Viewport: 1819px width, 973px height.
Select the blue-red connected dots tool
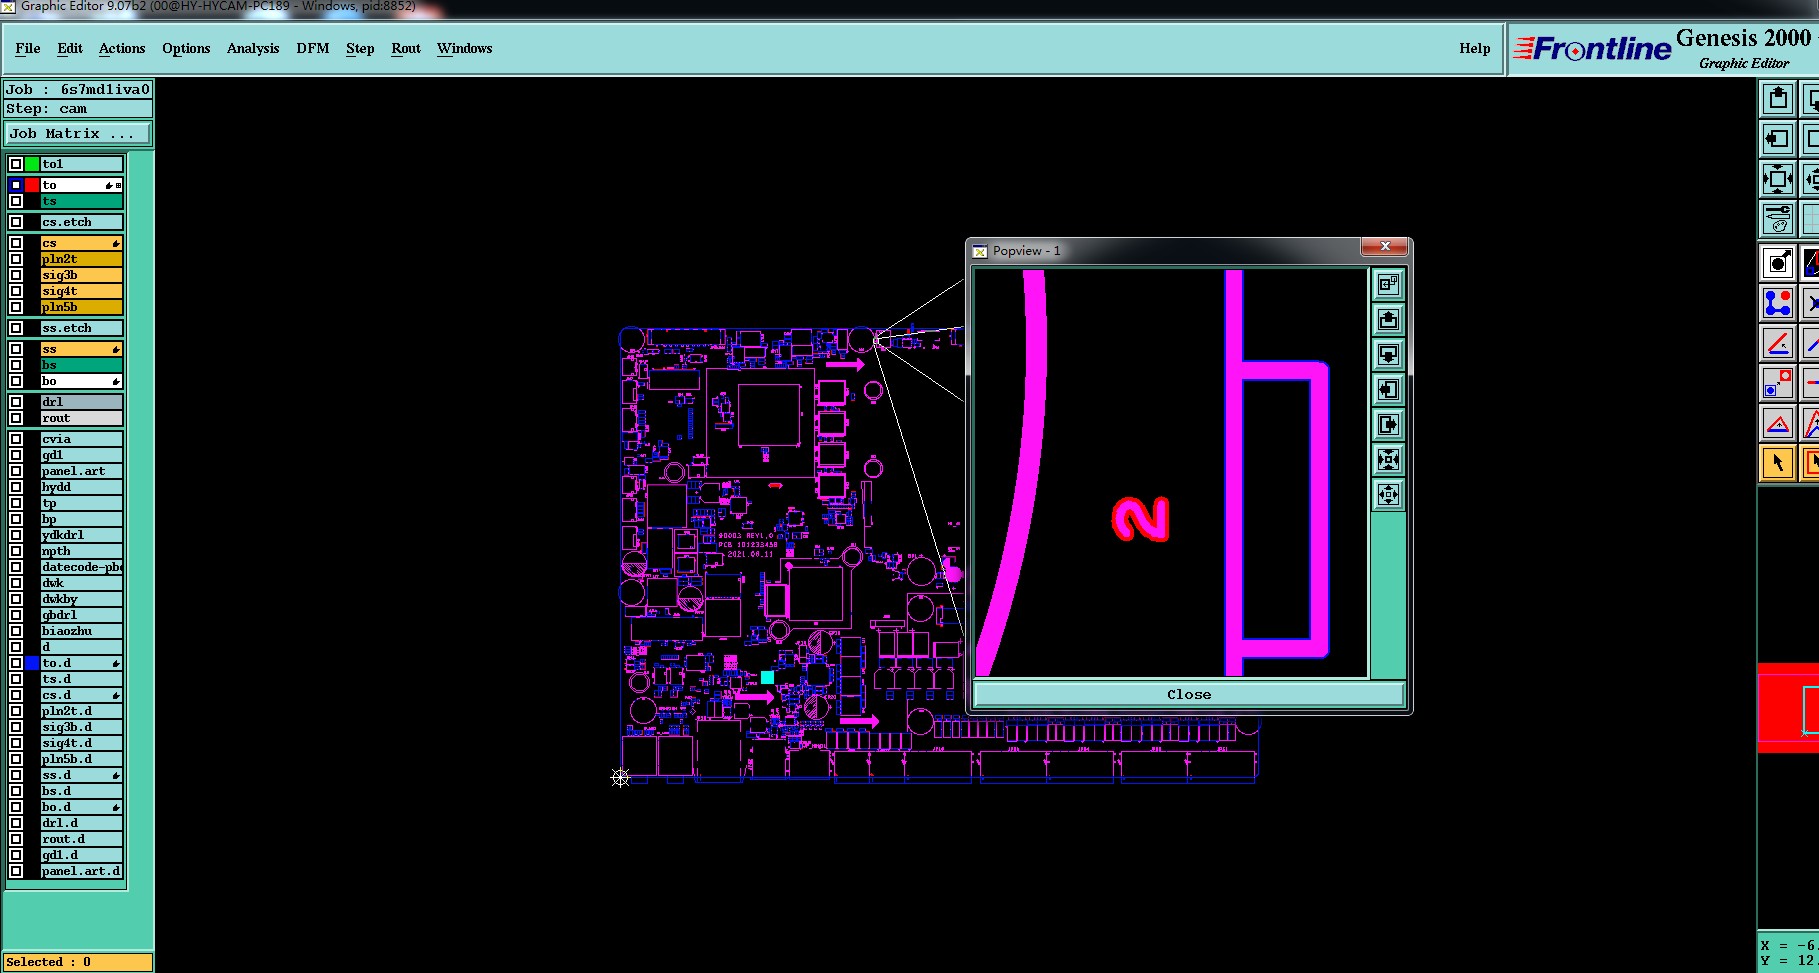(1778, 302)
